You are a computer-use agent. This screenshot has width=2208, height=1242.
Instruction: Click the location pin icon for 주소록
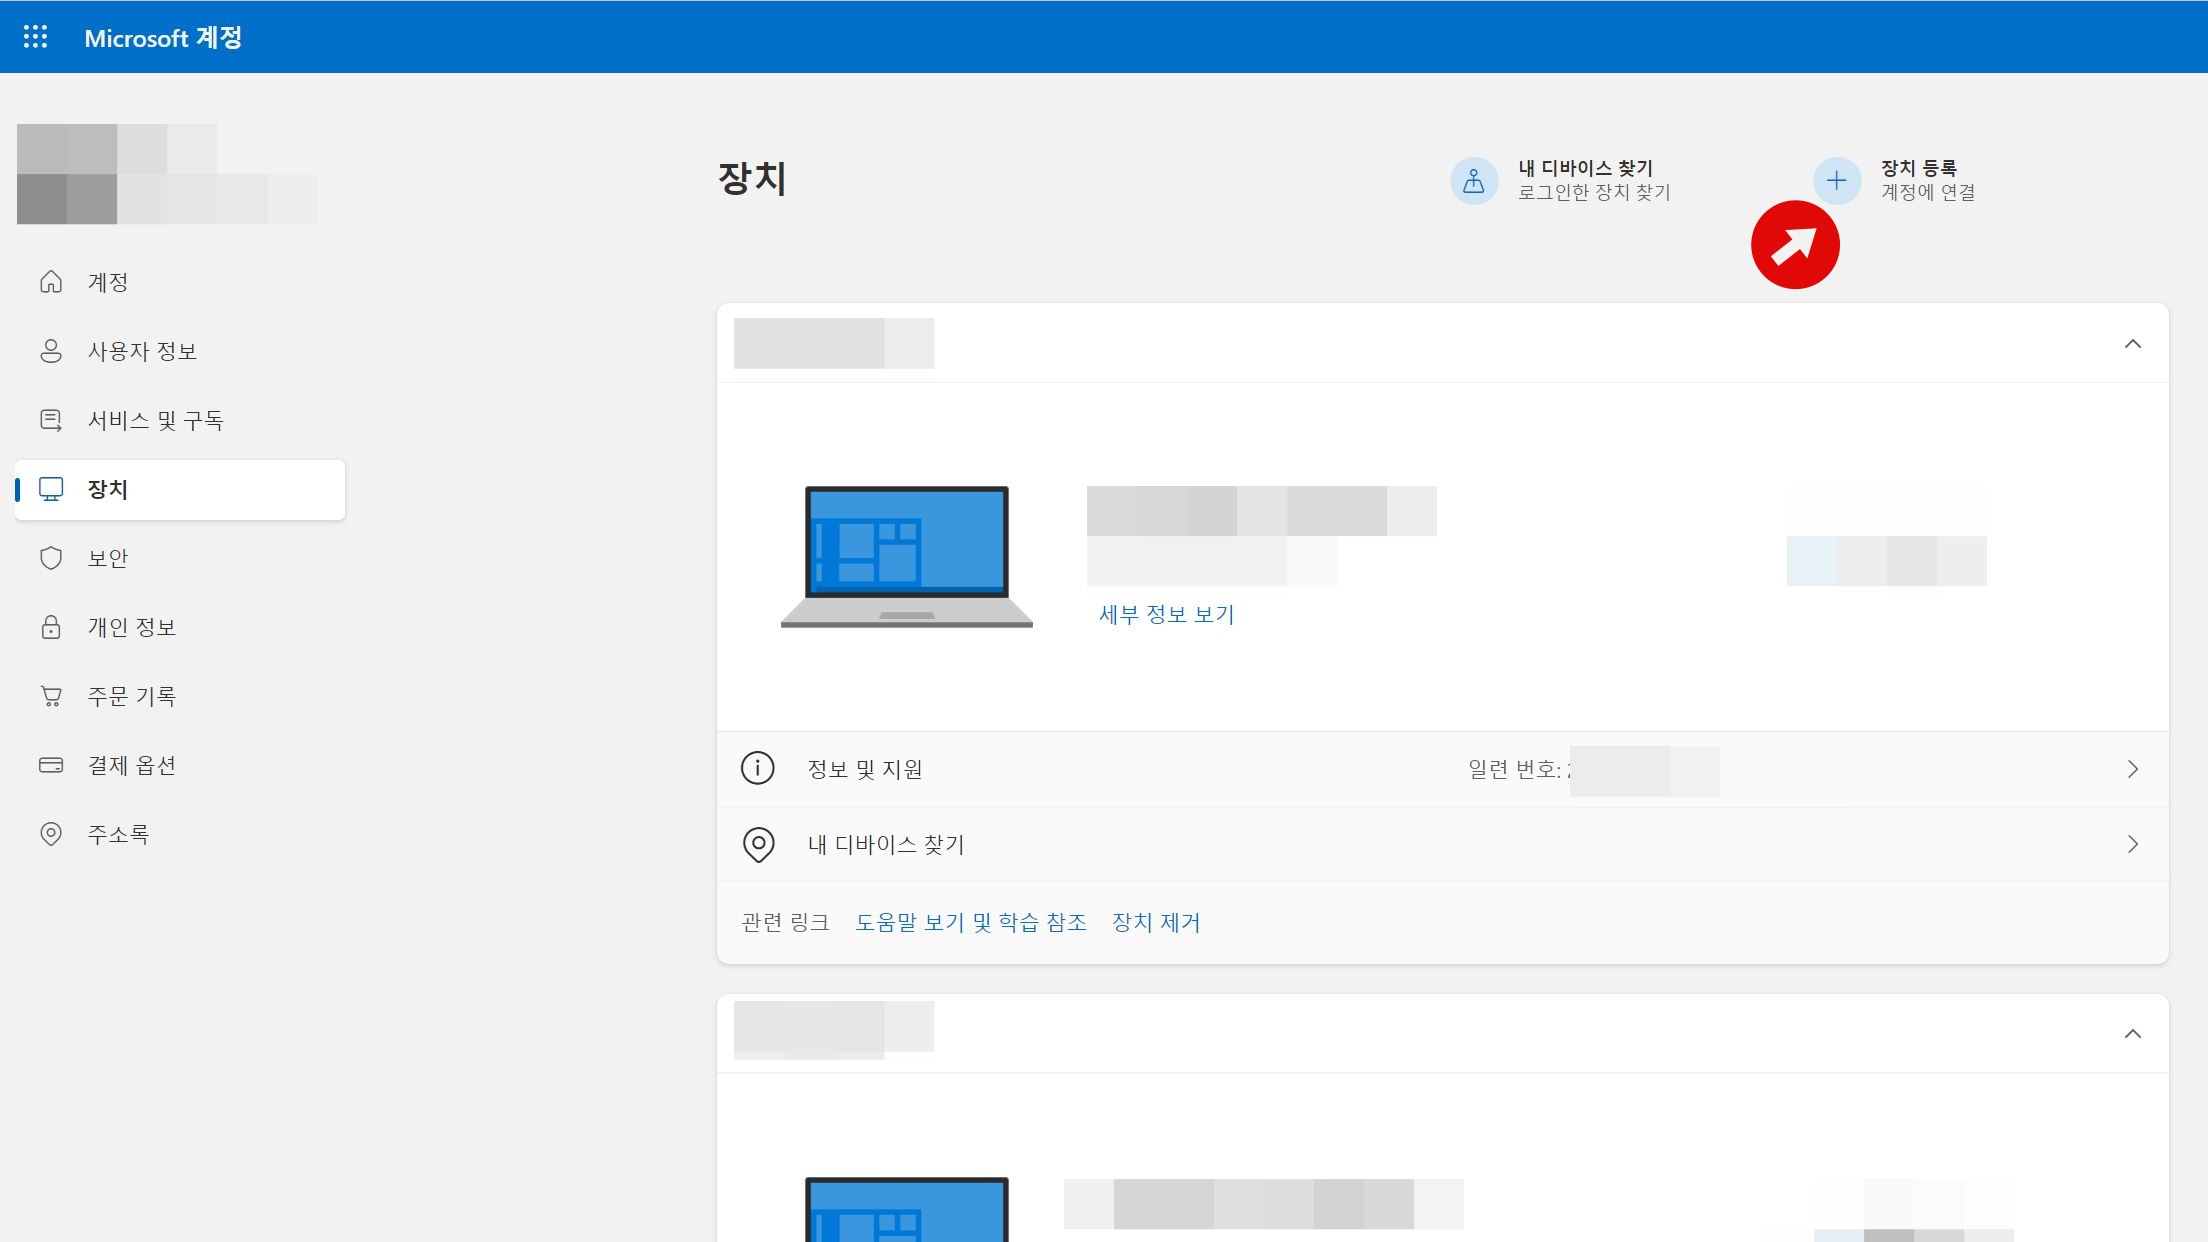pyautogui.click(x=51, y=834)
